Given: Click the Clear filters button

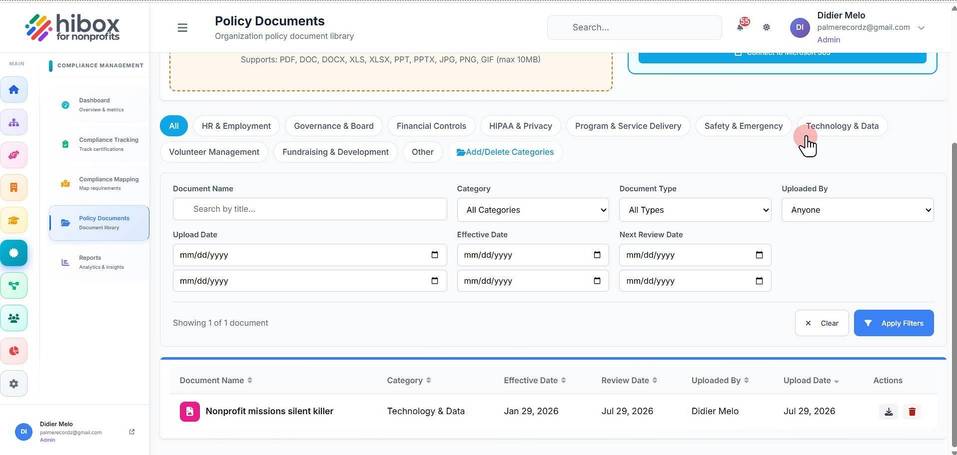Looking at the screenshot, I should (x=822, y=323).
